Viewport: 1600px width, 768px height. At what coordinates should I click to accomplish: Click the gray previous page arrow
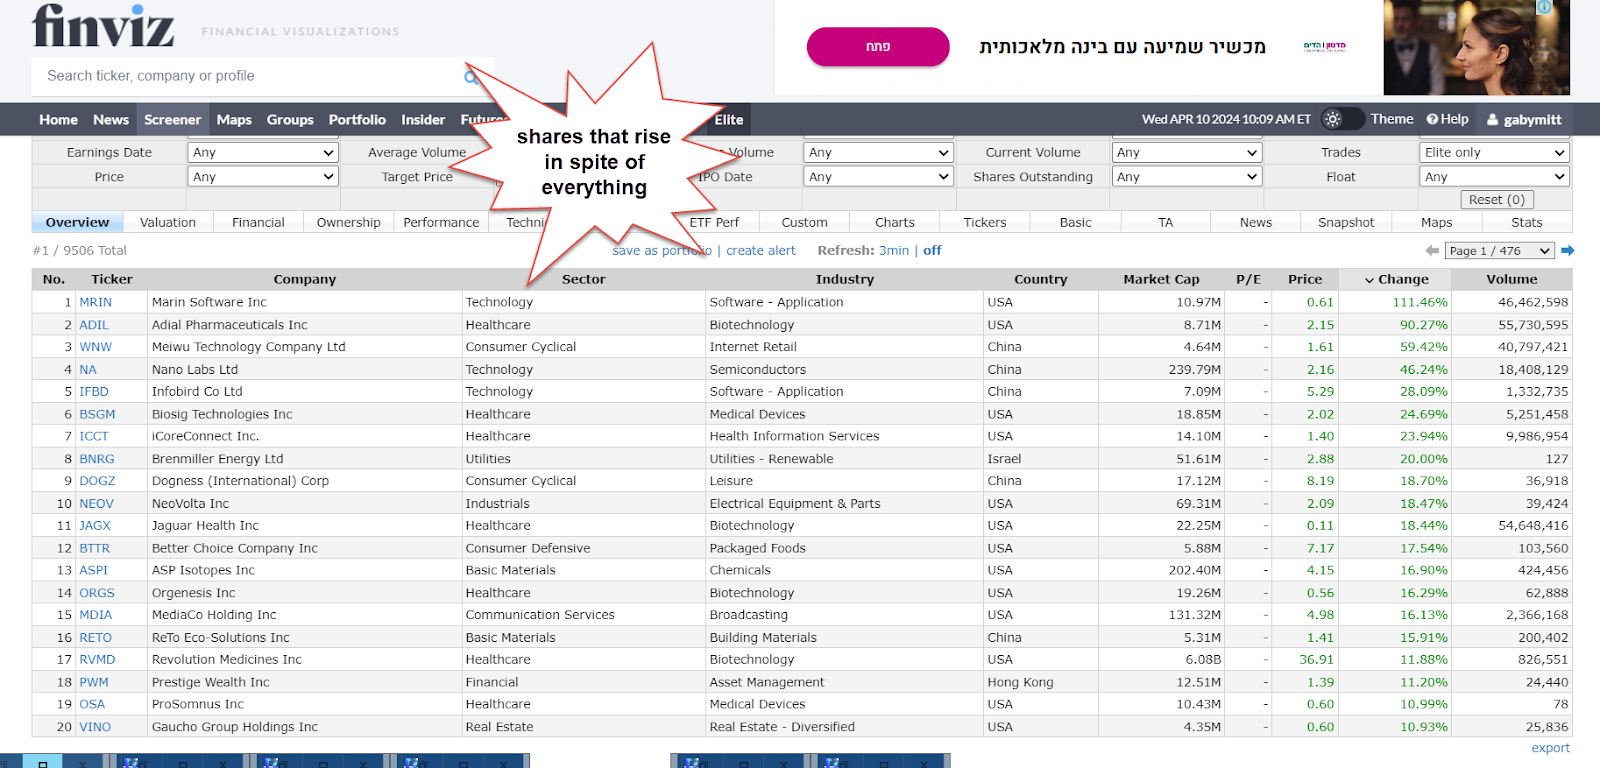[1432, 251]
